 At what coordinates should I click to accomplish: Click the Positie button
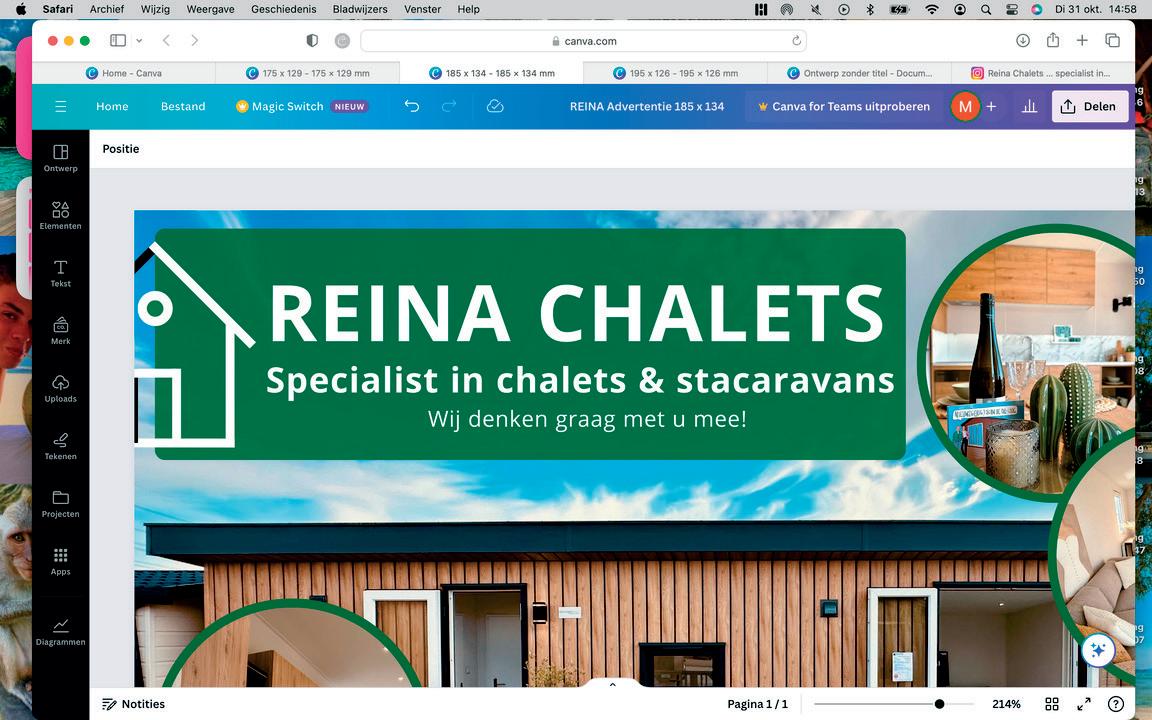pyautogui.click(x=120, y=149)
